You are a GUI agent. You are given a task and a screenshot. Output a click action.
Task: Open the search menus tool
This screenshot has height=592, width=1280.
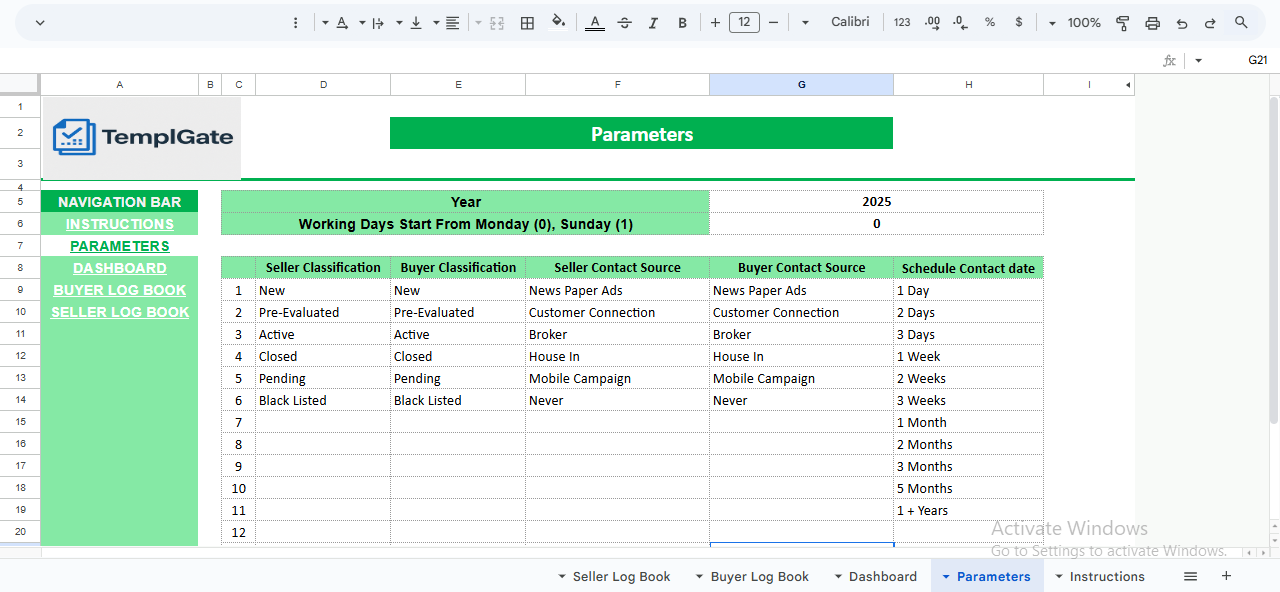(1241, 22)
